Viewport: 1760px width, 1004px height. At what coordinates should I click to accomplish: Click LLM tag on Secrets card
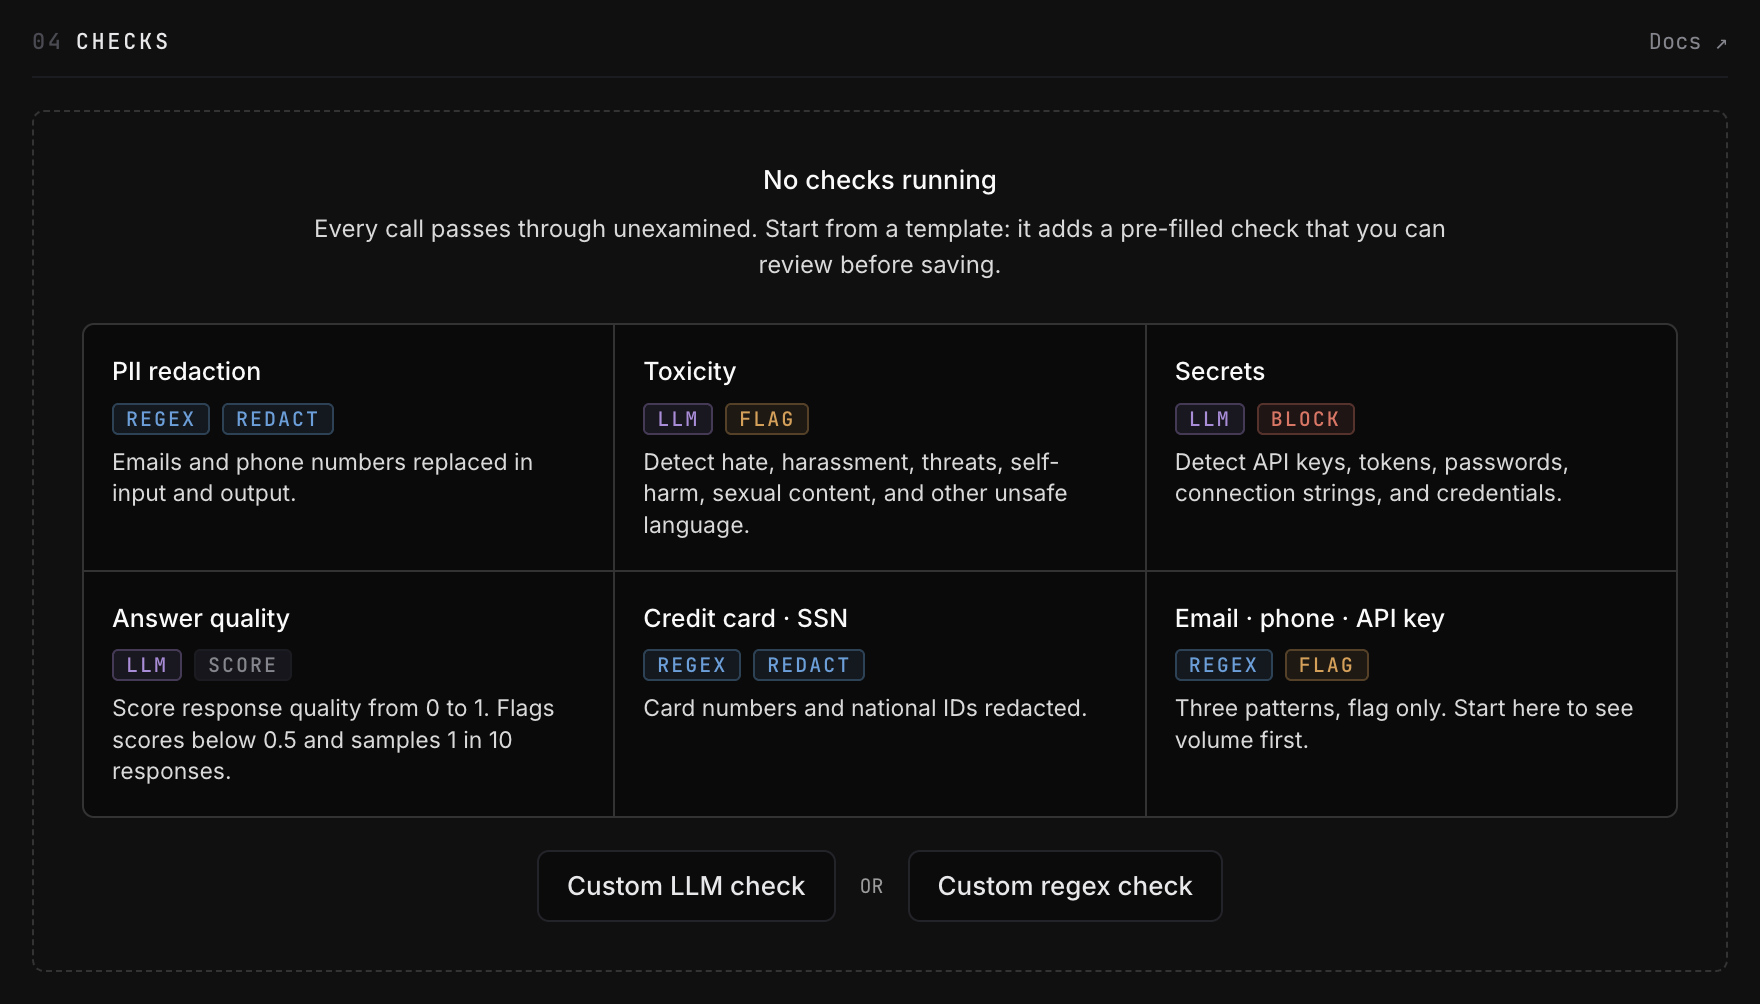1210,419
